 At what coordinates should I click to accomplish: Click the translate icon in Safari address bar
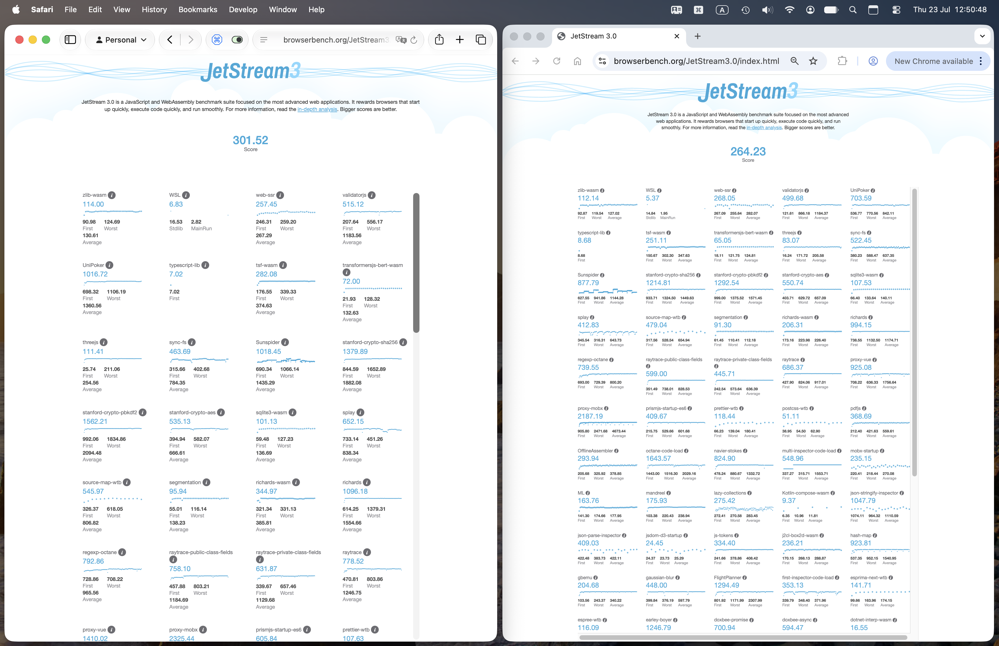(x=400, y=39)
